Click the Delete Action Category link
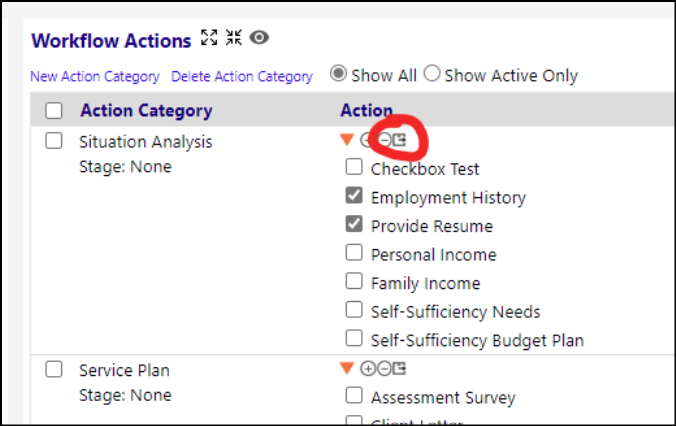The image size is (676, 426). pyautogui.click(x=242, y=76)
